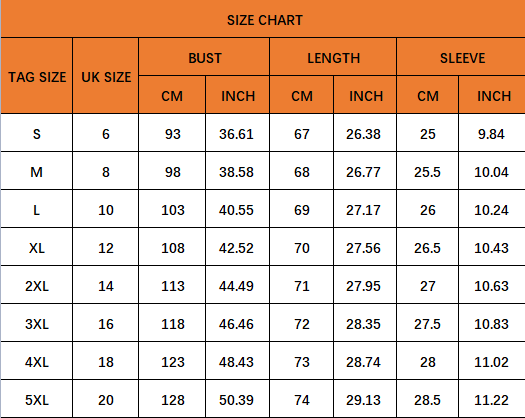The height and width of the screenshot is (418, 525).
Task: Select the S tag size cell
Action: 37,133
